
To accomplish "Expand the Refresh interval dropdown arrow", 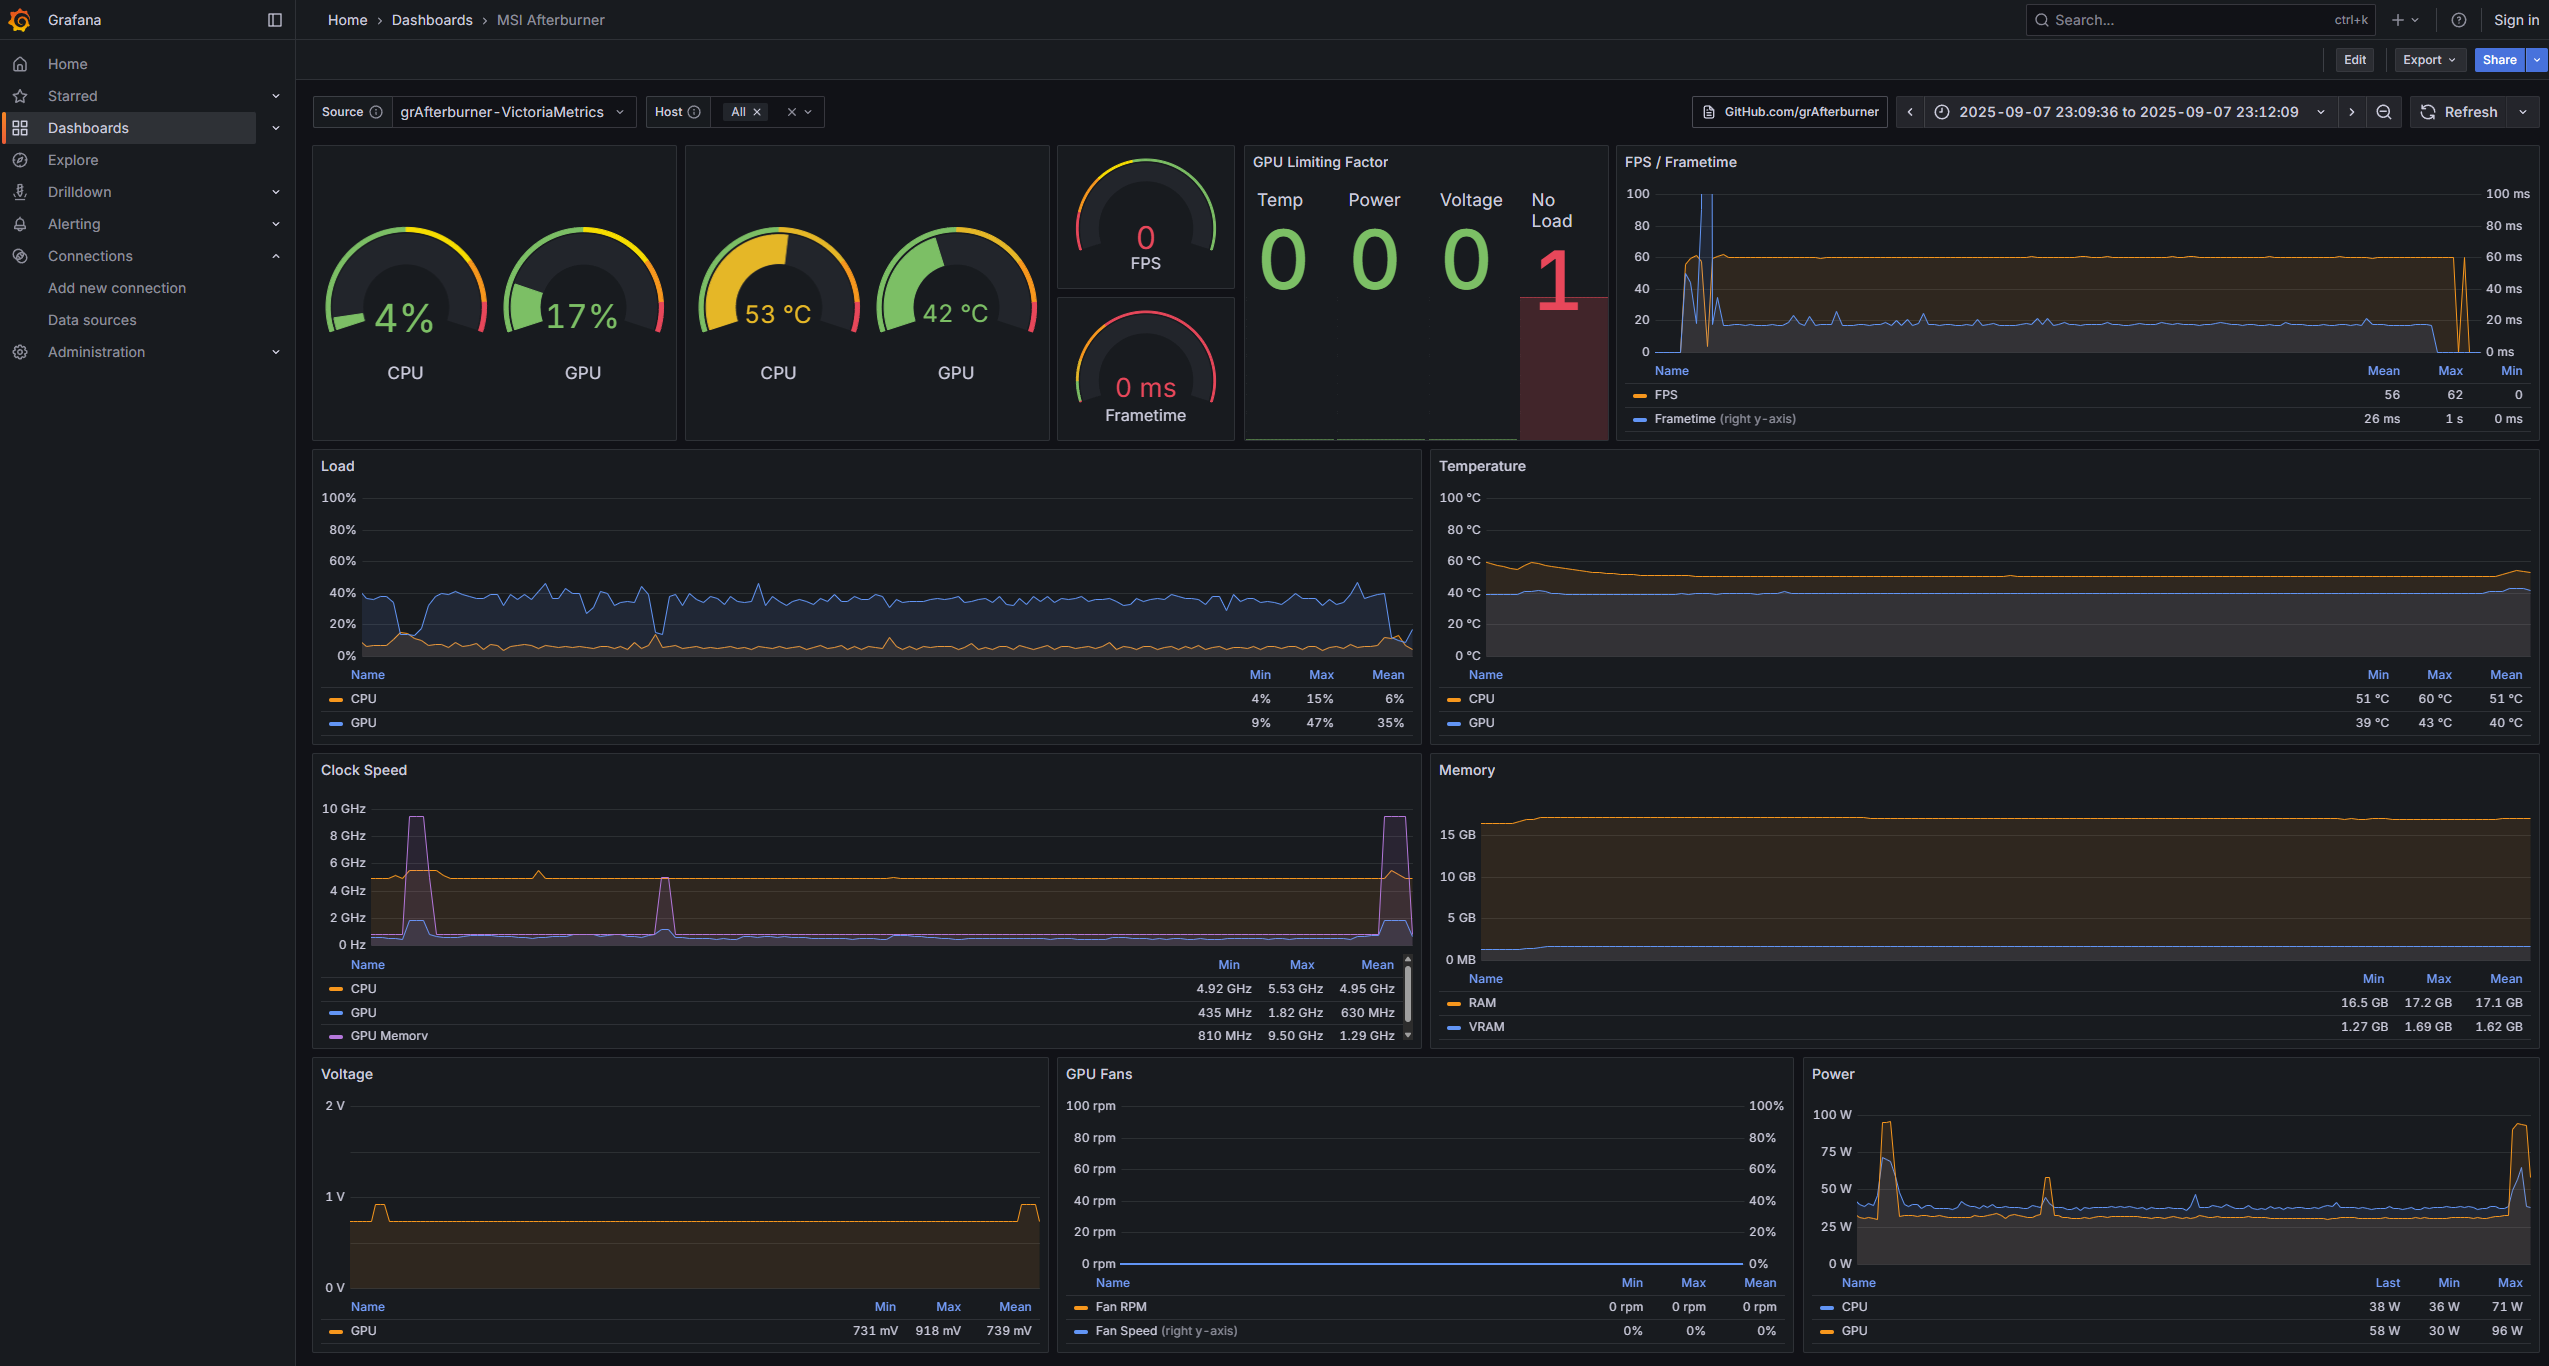I will [x=2523, y=112].
